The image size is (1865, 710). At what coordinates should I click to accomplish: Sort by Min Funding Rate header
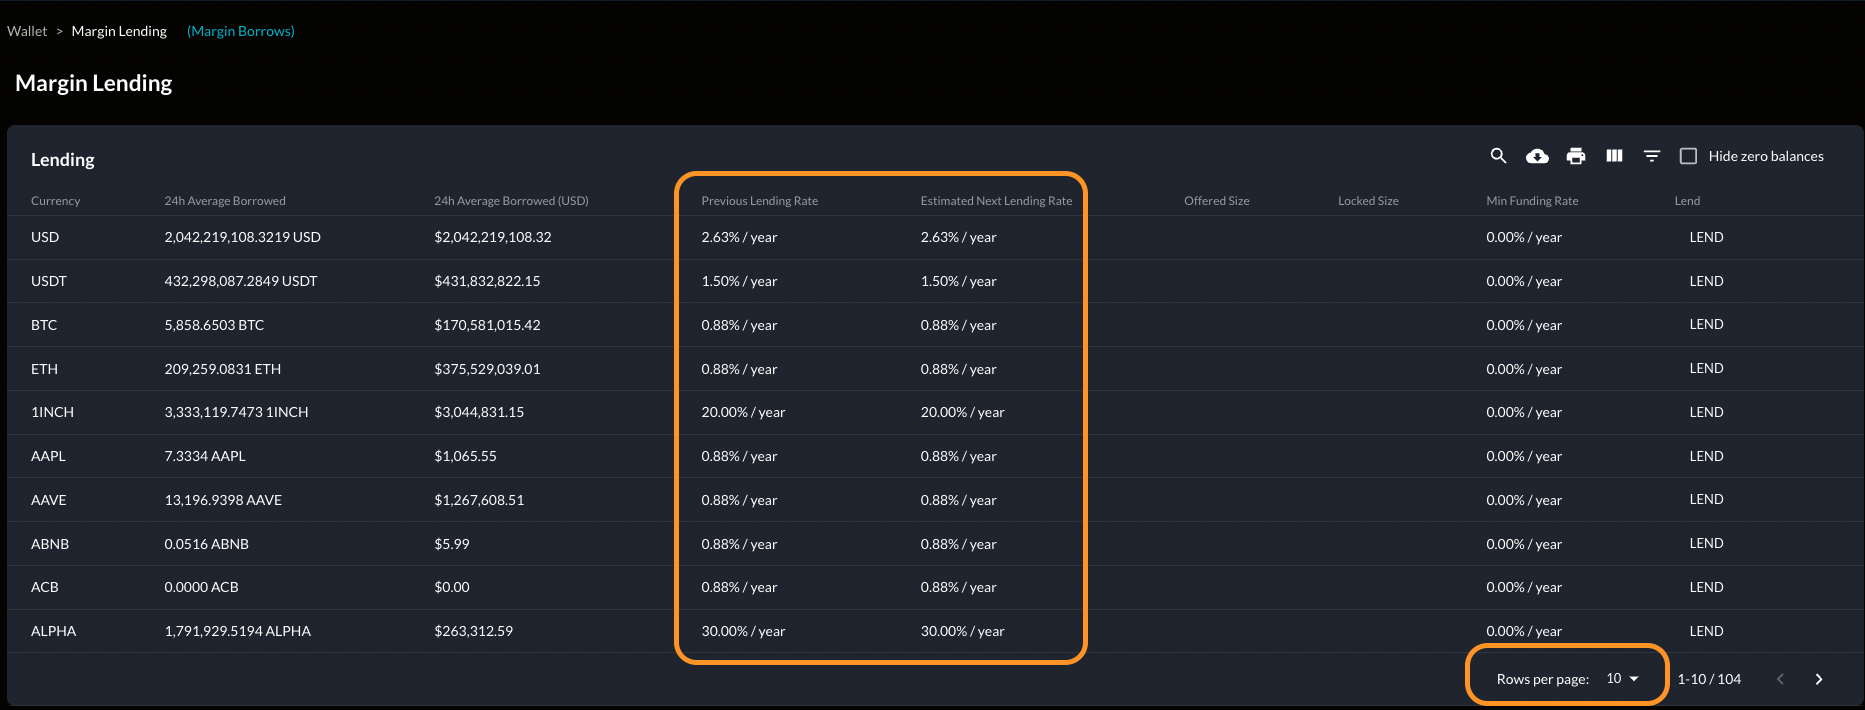1532,201
